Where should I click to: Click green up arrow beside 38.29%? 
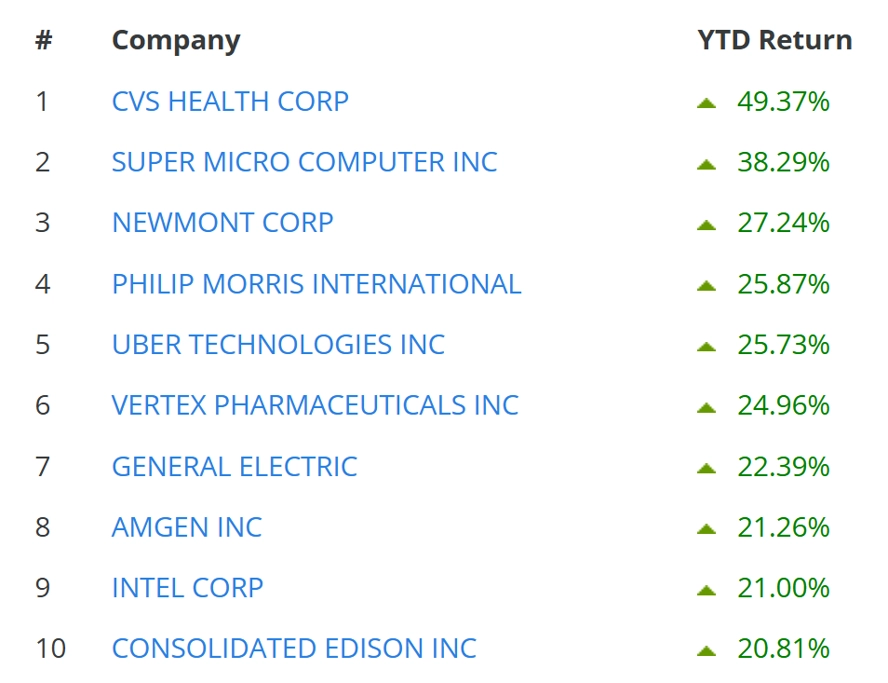tap(706, 165)
